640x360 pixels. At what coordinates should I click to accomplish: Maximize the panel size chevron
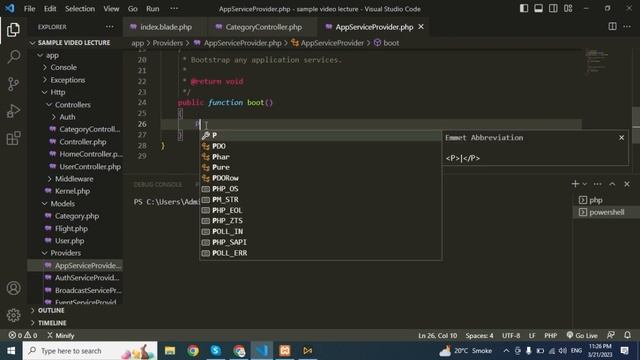pyautogui.click(x=612, y=184)
